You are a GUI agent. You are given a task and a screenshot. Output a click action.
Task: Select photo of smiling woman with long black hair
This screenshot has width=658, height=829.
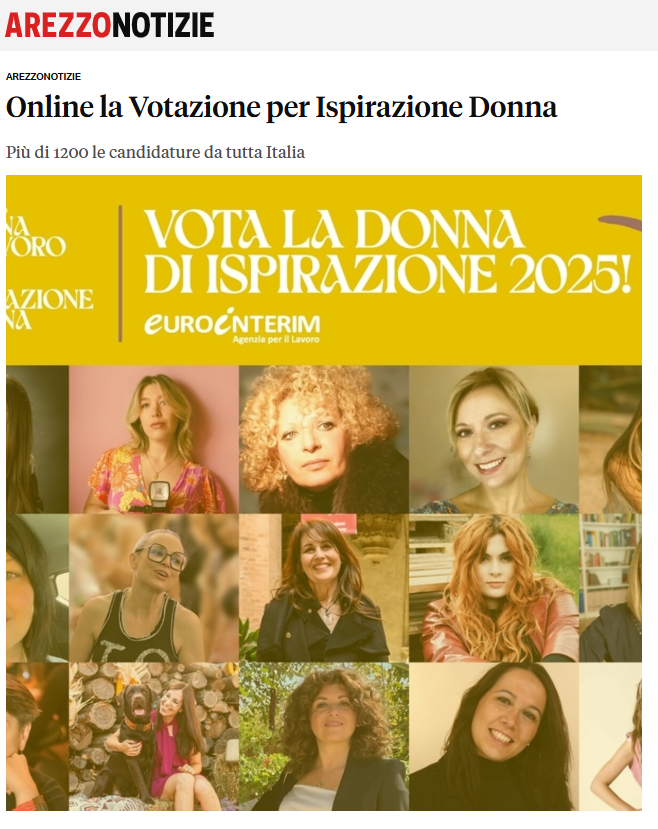(494, 736)
